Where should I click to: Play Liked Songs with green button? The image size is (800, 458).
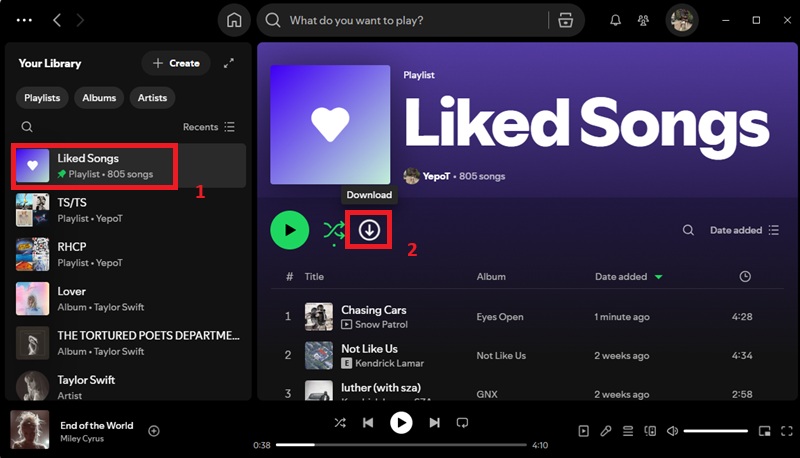[x=290, y=230]
